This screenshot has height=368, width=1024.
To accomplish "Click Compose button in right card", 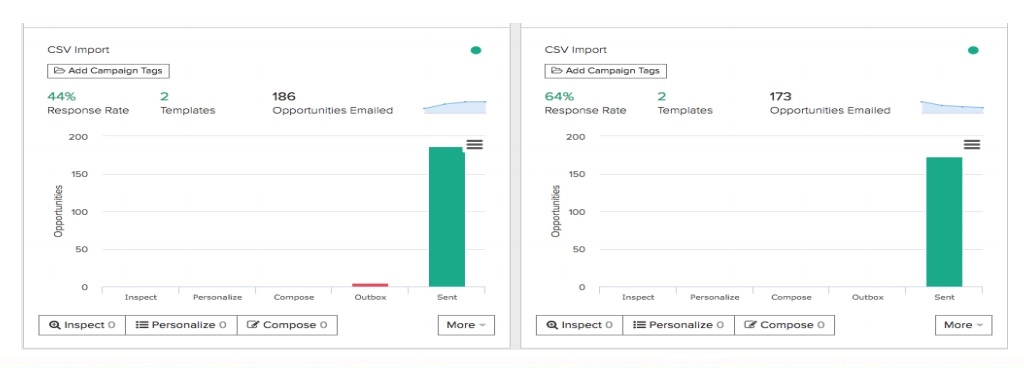I will 784,325.
